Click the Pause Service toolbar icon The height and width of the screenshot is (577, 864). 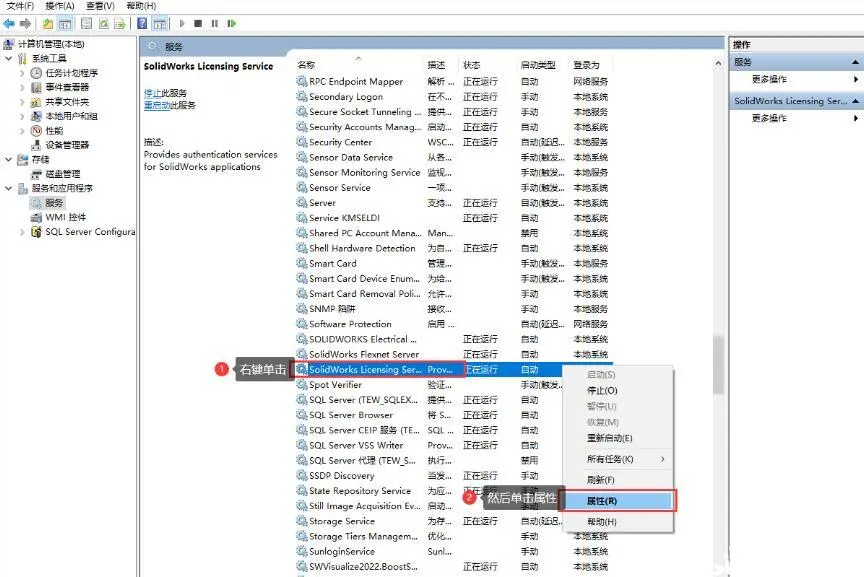point(215,23)
